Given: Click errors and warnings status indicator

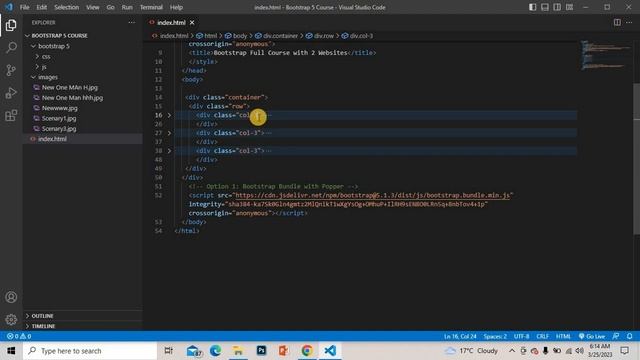Looking at the screenshot, I should (x=19, y=336).
